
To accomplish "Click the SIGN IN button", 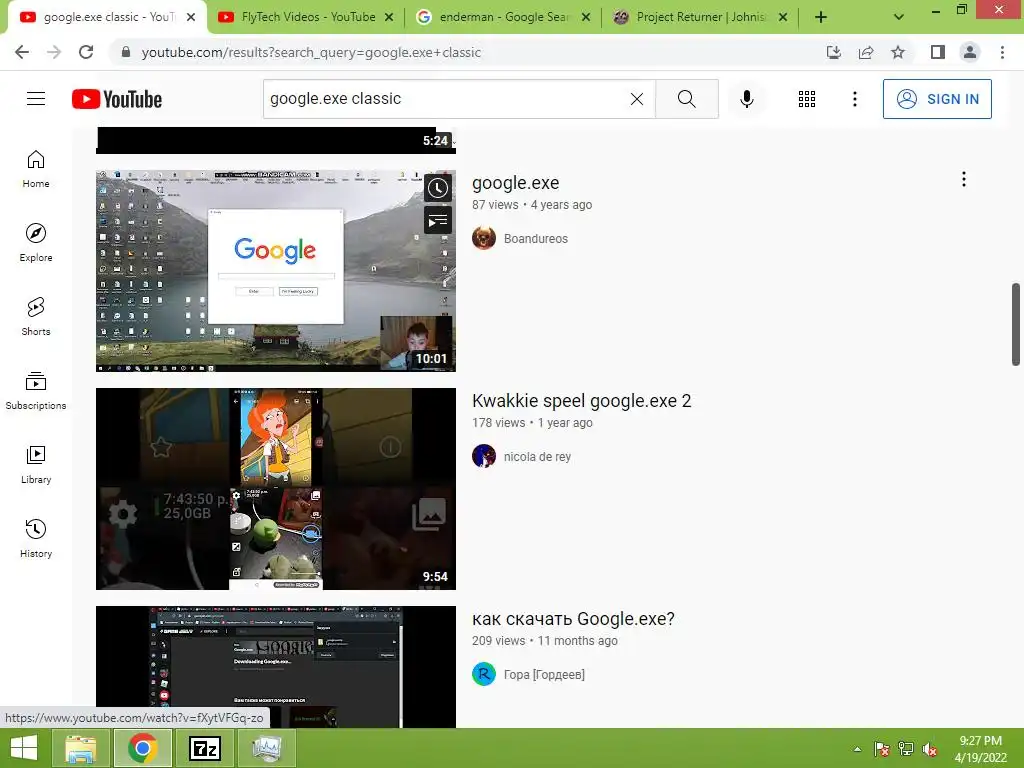I will [936, 99].
